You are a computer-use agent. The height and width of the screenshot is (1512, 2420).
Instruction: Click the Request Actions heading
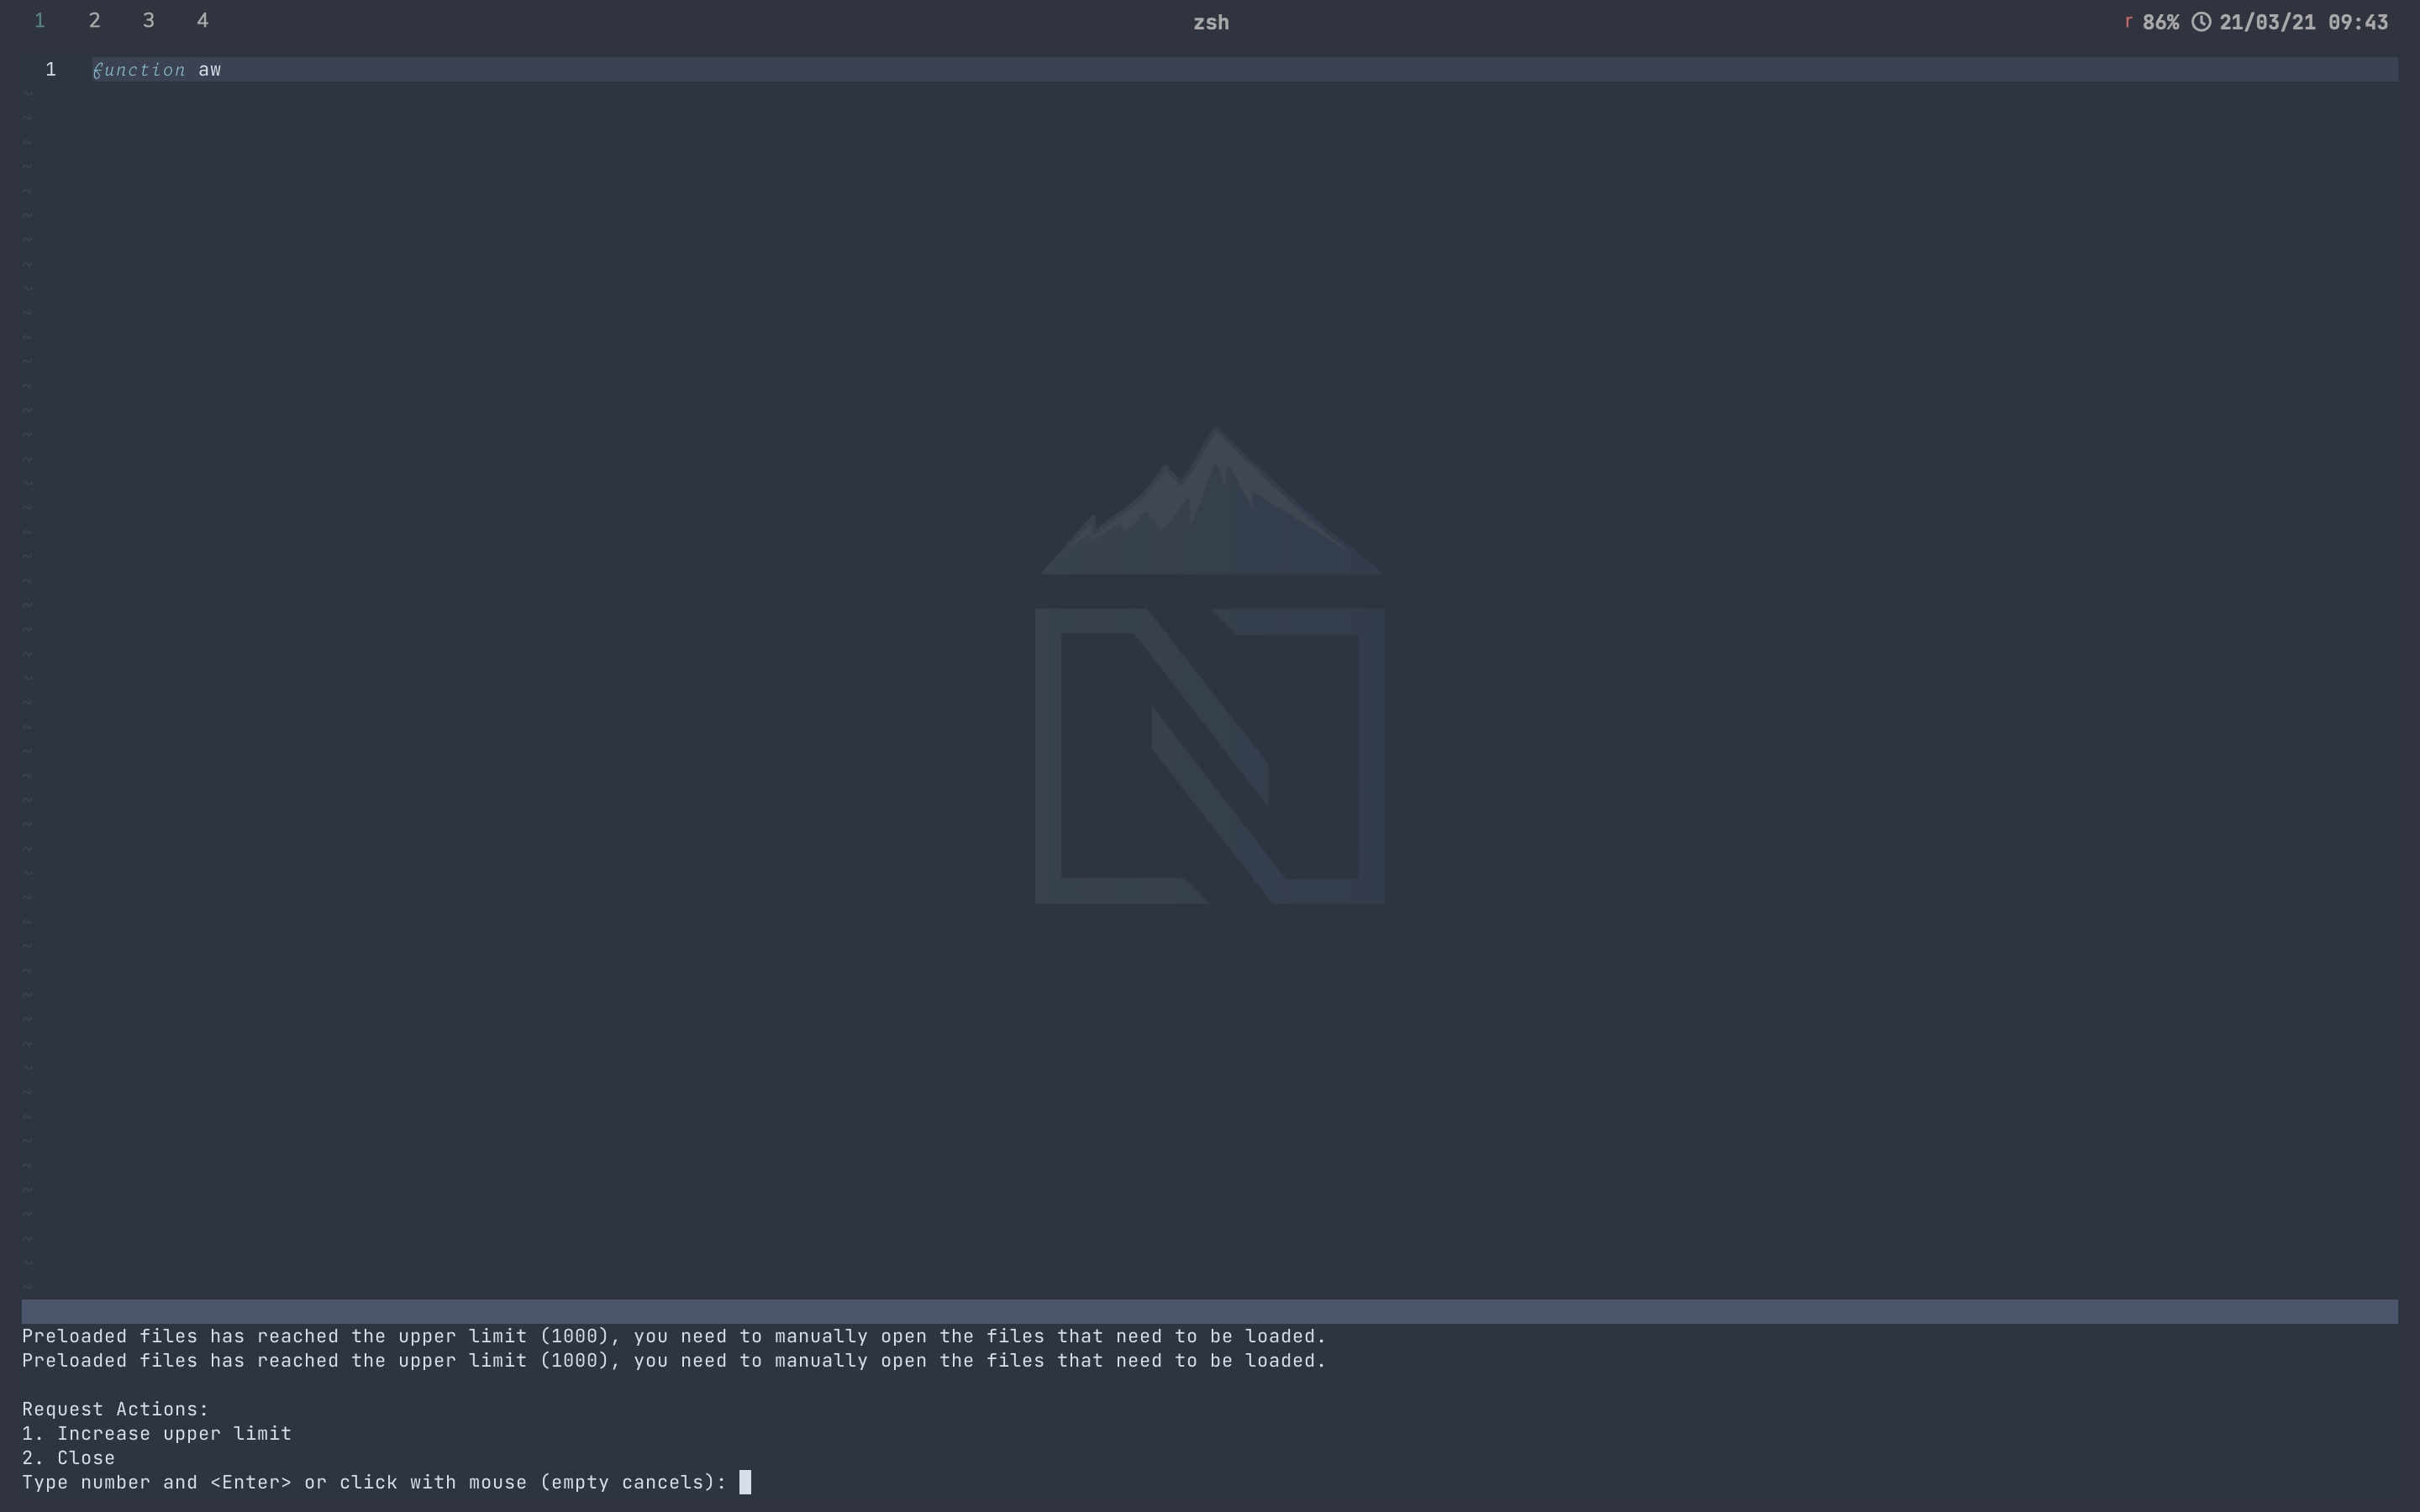115,1408
